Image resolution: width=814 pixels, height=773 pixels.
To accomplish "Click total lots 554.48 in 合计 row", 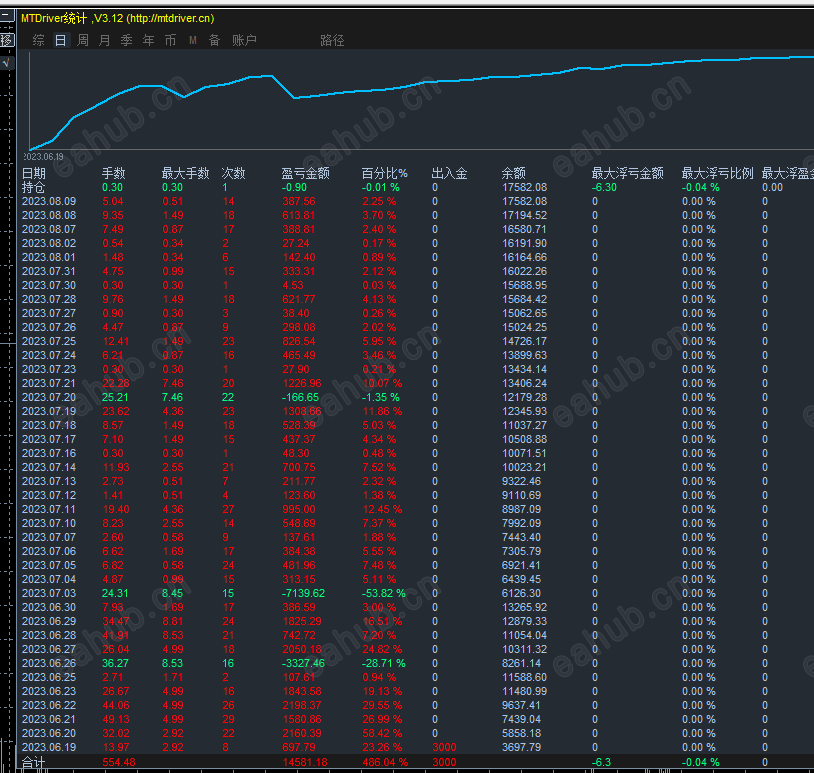I will coord(119,763).
